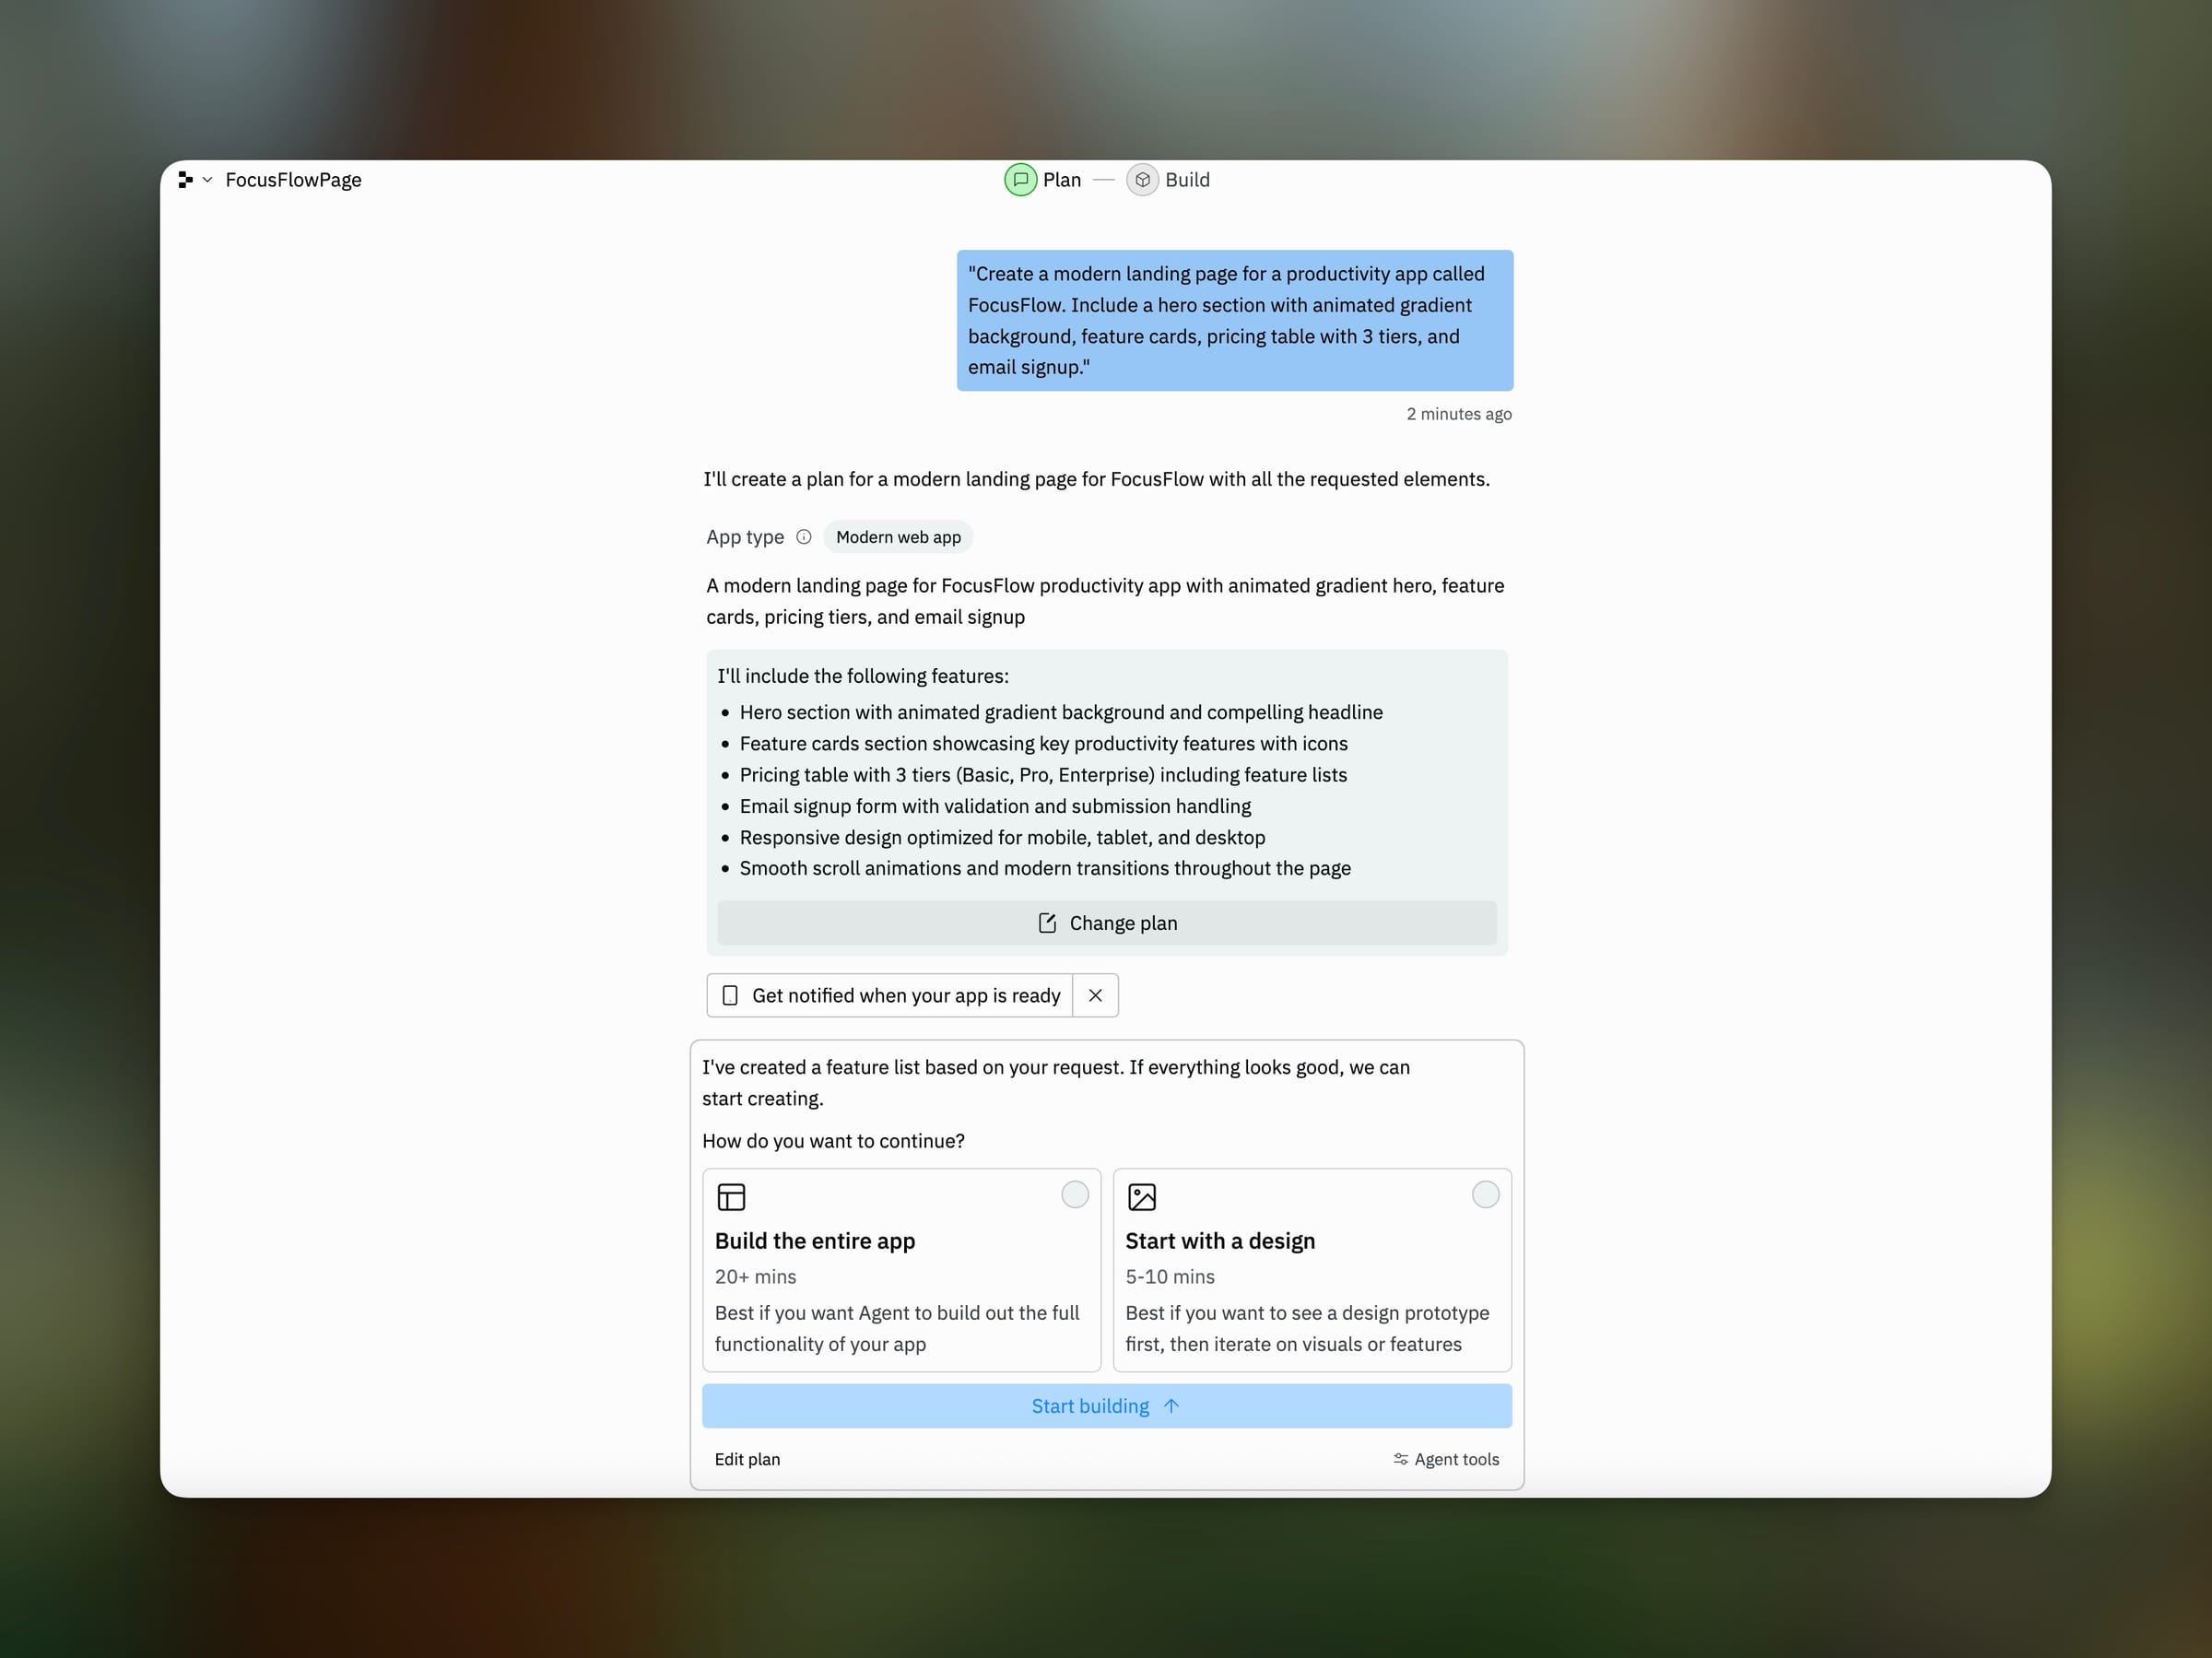This screenshot has height=1658, width=2212.
Task: Switch to the Build step label
Action: (1187, 180)
